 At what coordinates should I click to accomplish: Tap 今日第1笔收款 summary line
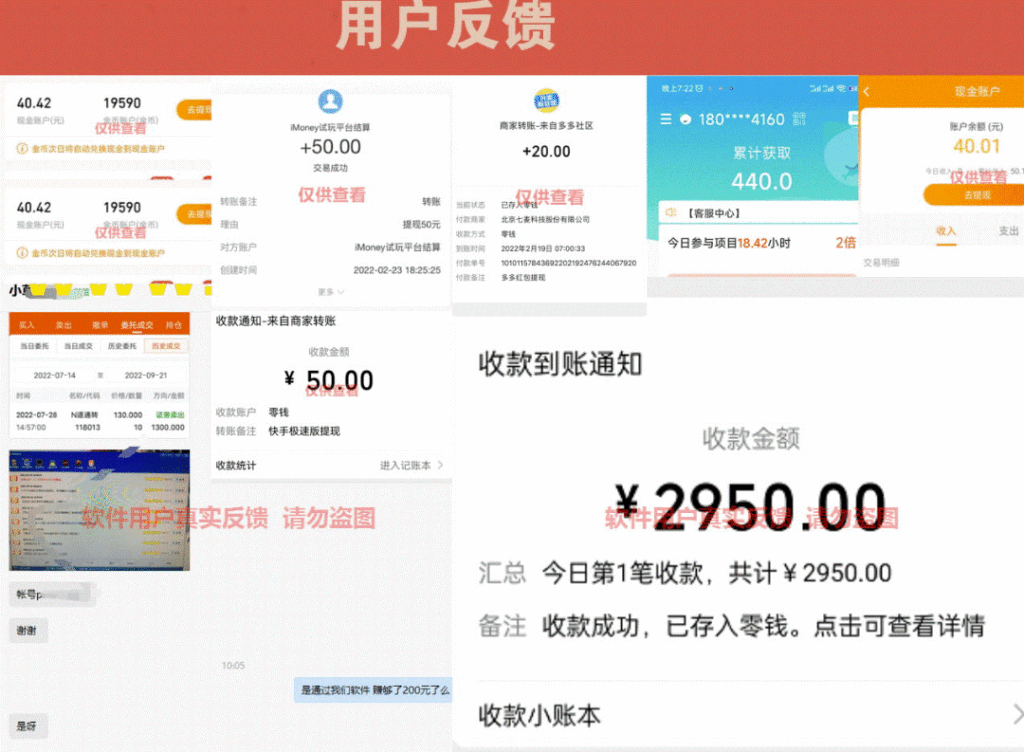[717, 573]
